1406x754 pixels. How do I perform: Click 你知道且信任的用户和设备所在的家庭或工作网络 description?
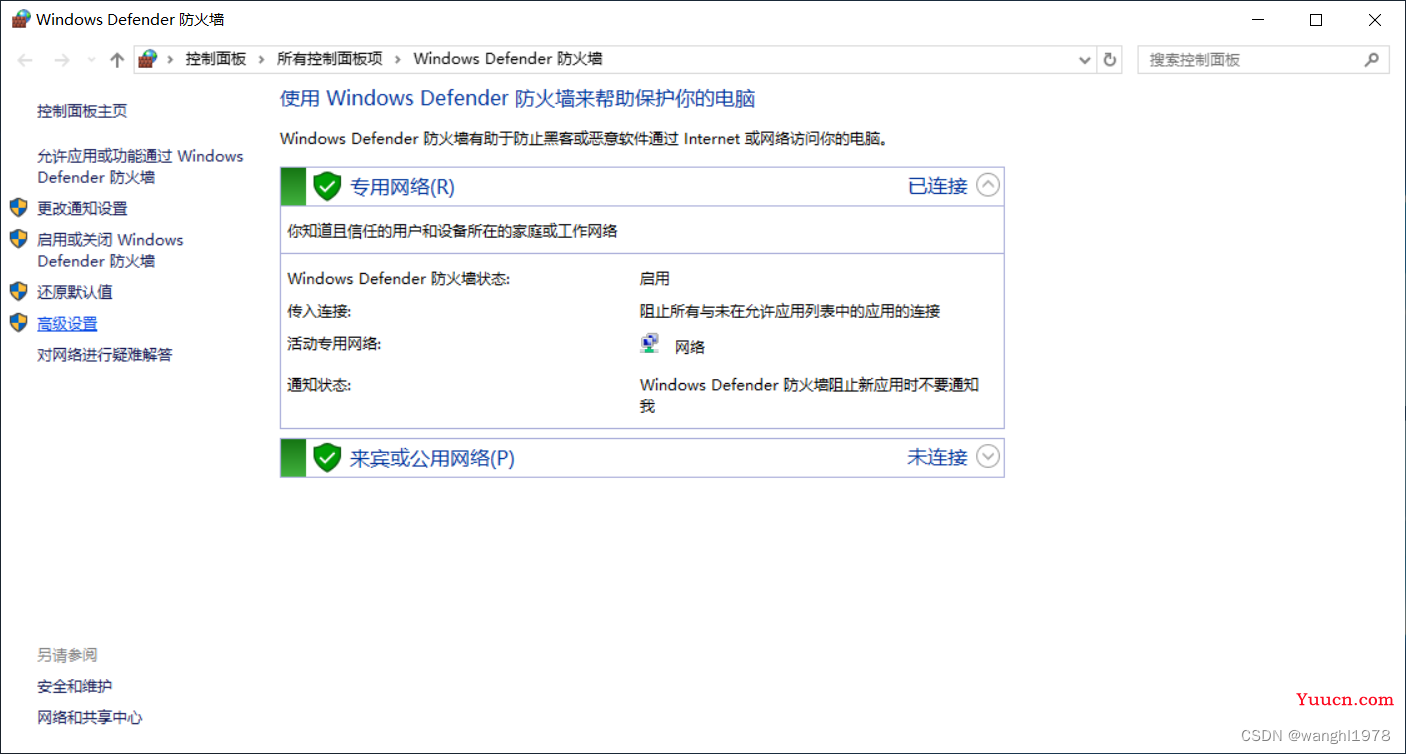[x=452, y=231]
